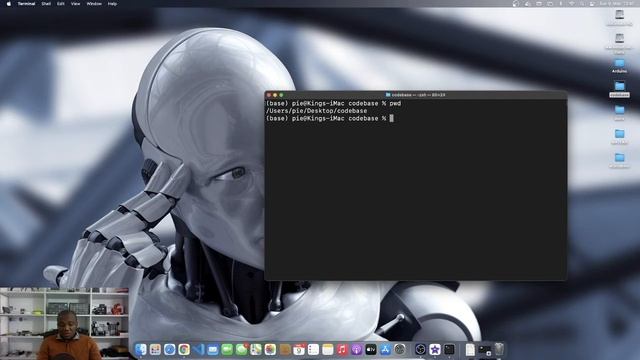Select the codebase folder on desktop

[x=619, y=89]
